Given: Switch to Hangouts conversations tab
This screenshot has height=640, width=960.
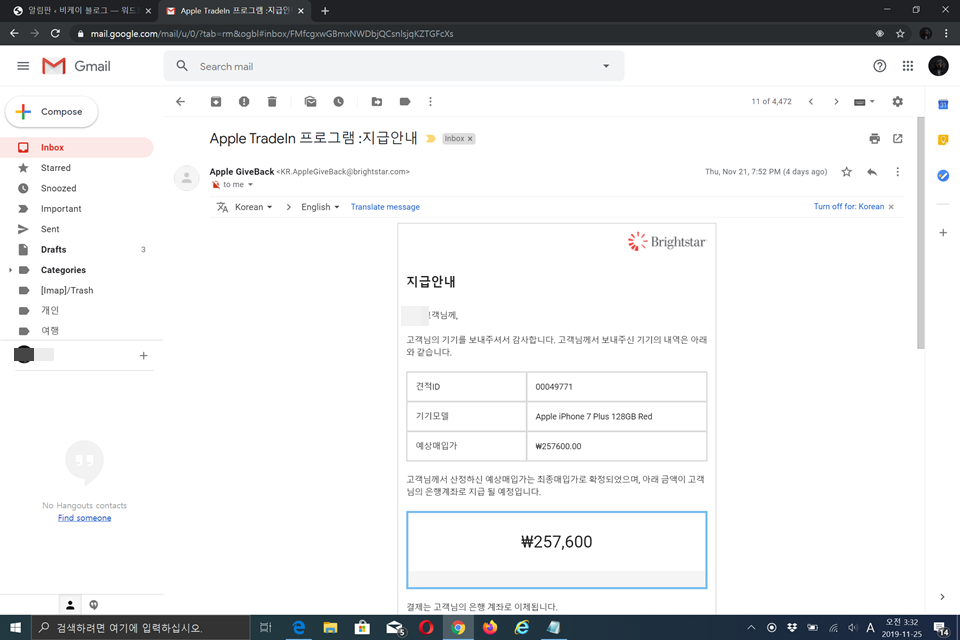Looking at the screenshot, I should point(94,605).
